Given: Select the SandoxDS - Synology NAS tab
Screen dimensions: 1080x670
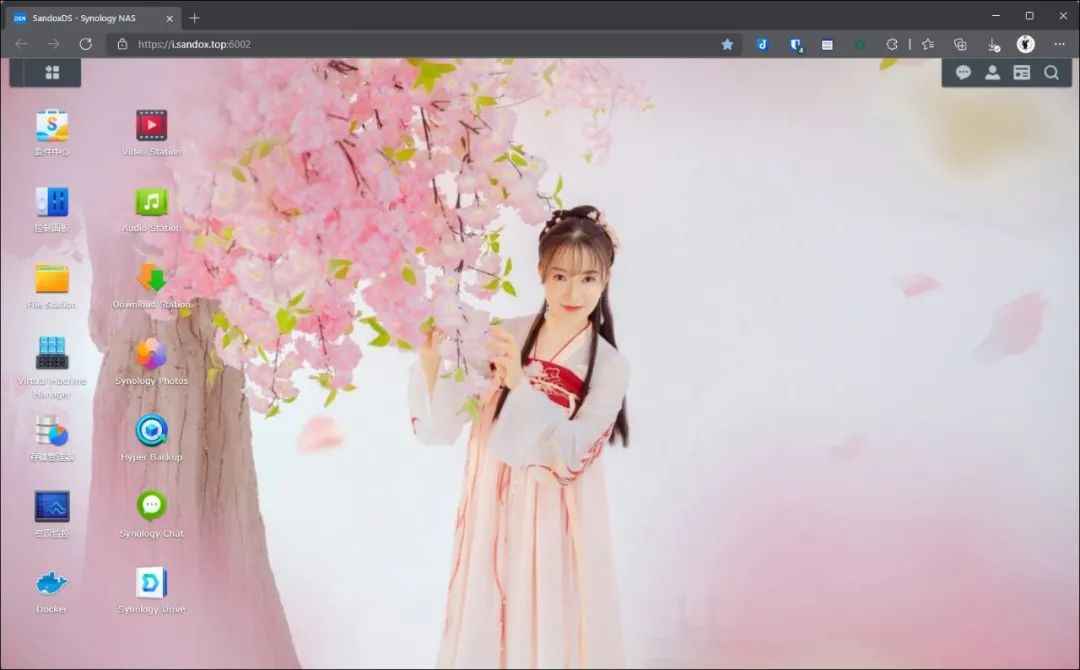Looking at the screenshot, I should click(x=94, y=19).
